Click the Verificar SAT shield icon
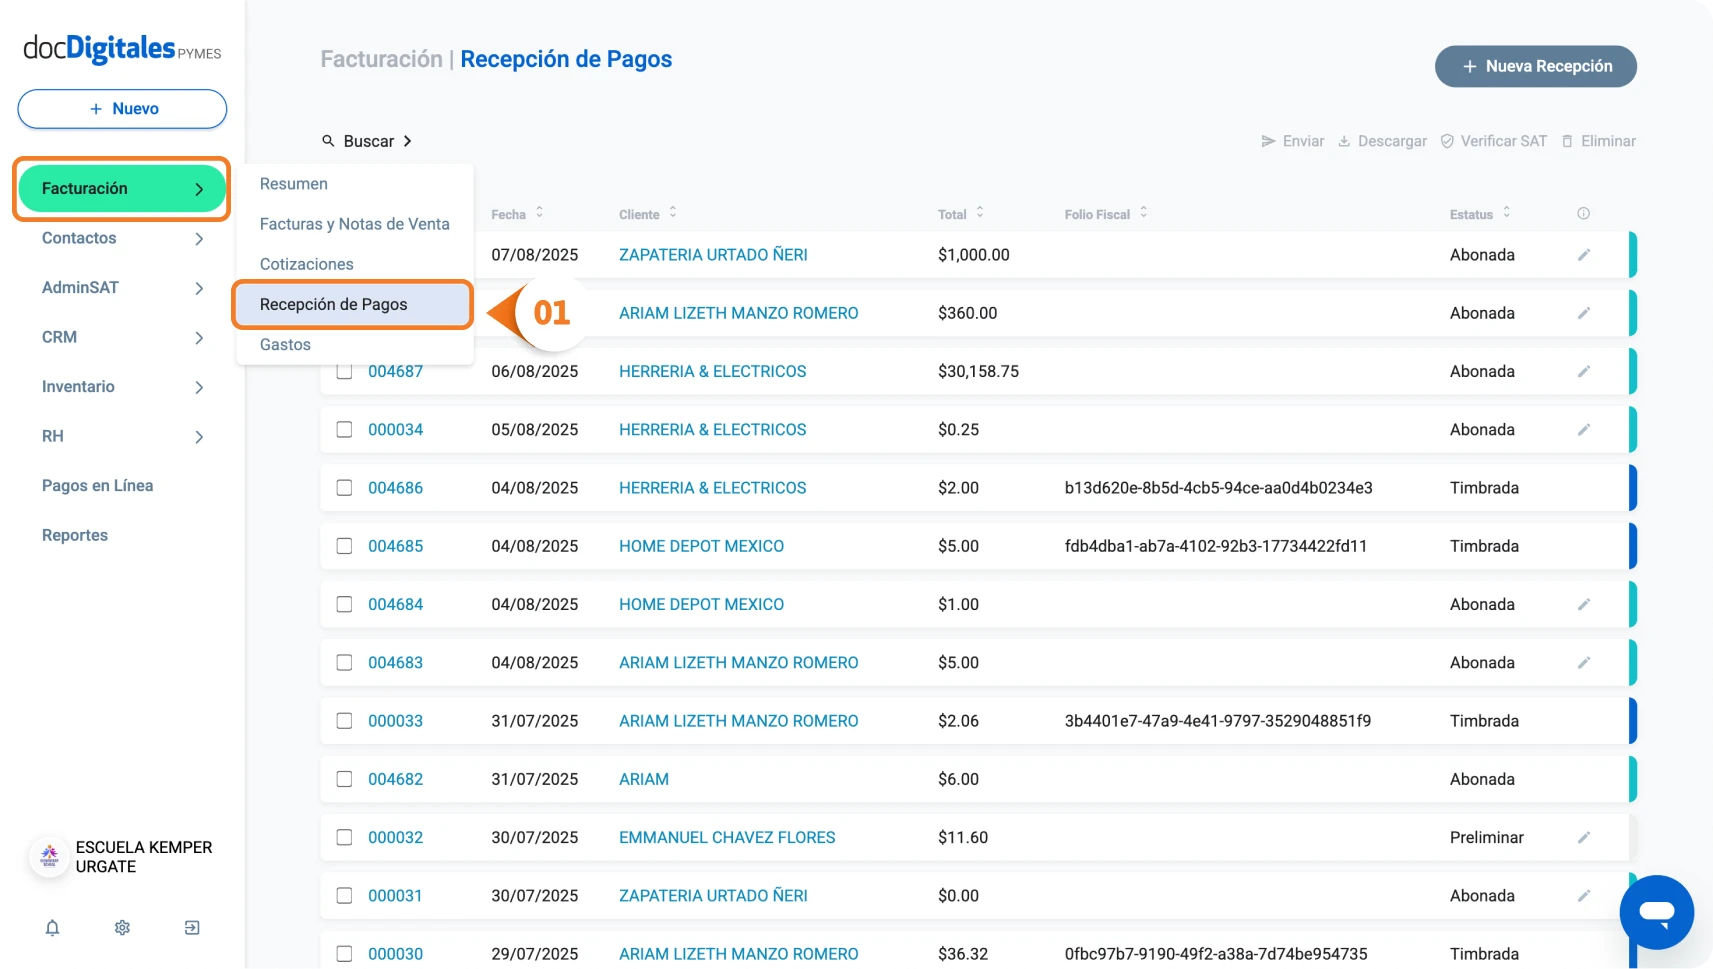The image size is (1713, 969). click(x=1447, y=141)
